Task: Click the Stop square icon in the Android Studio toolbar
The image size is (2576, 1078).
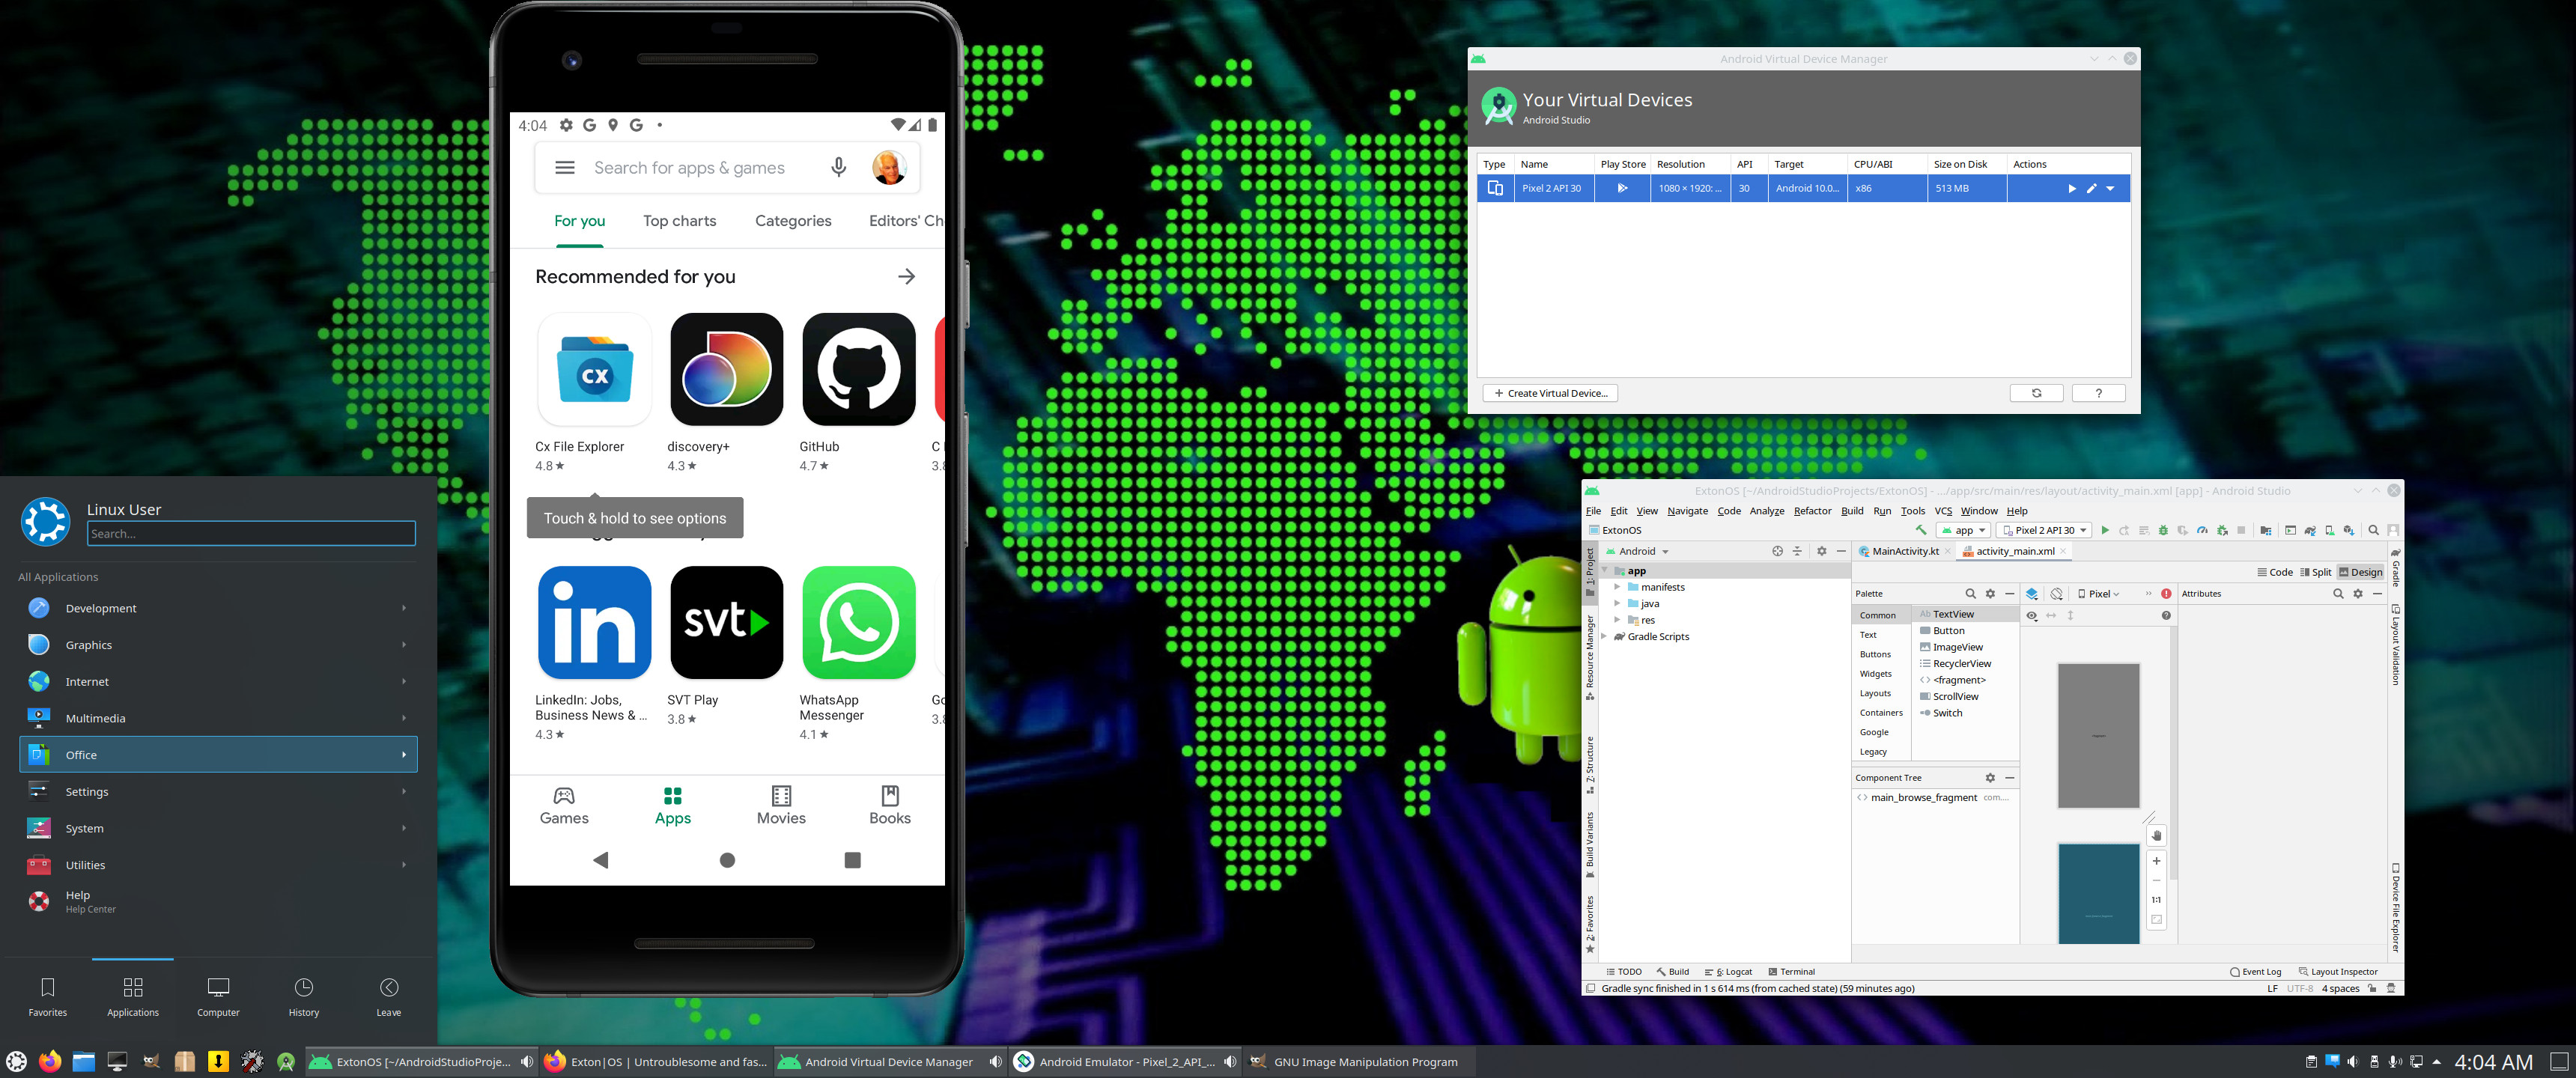Action: click(x=2241, y=530)
